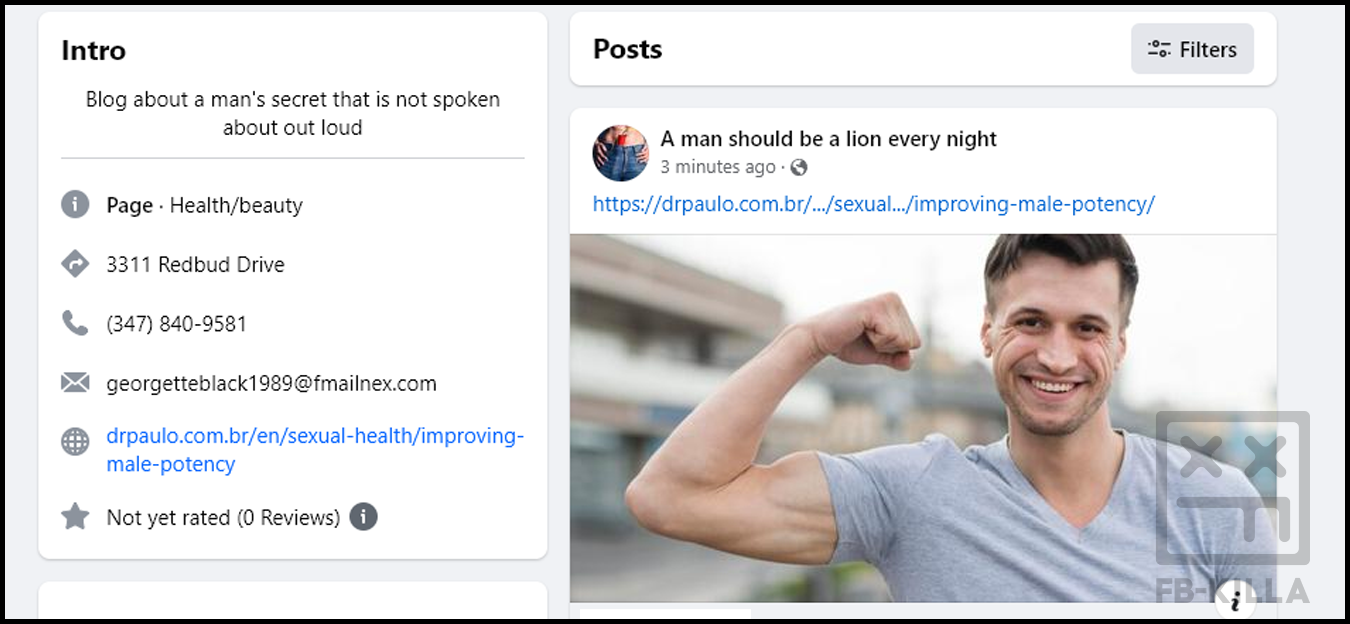1350x624 pixels.
Task: Click the "Not yet rated (0 Reviews)" text
Action: (223, 517)
